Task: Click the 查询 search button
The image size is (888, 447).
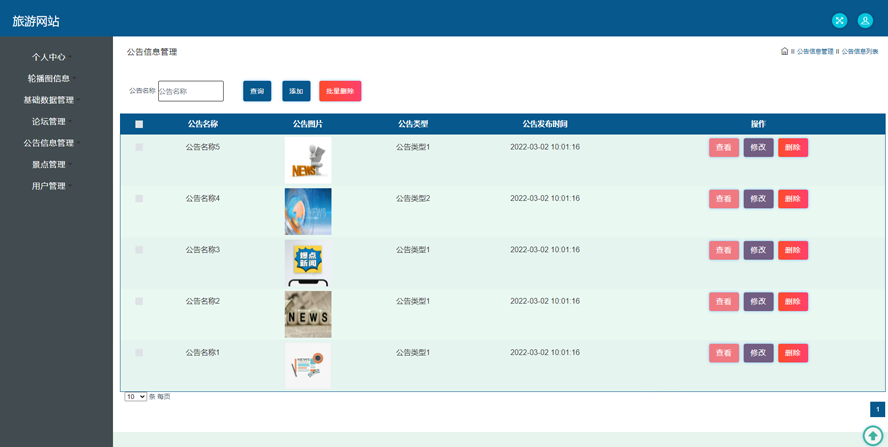Action: (257, 91)
